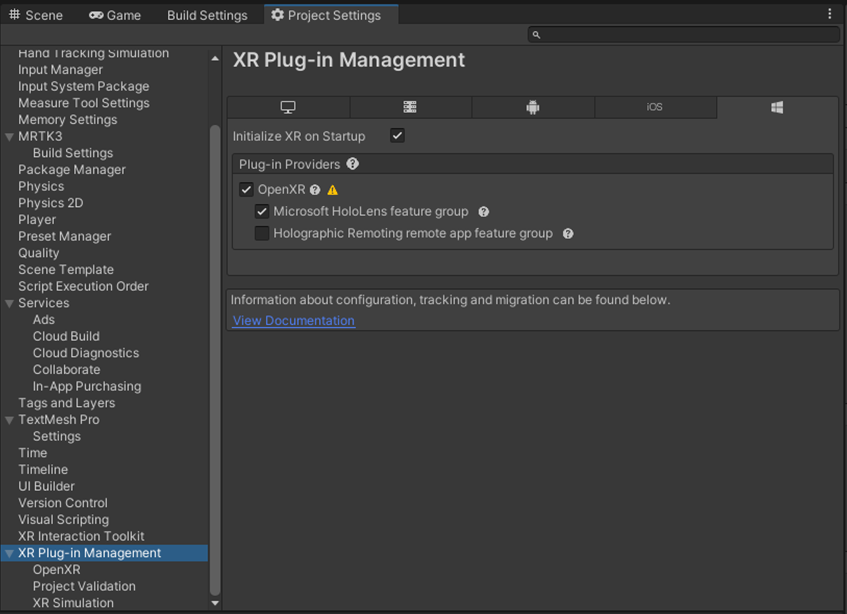Click the OpenXR help icon
Screen dimensions: 847x614
coord(315,190)
